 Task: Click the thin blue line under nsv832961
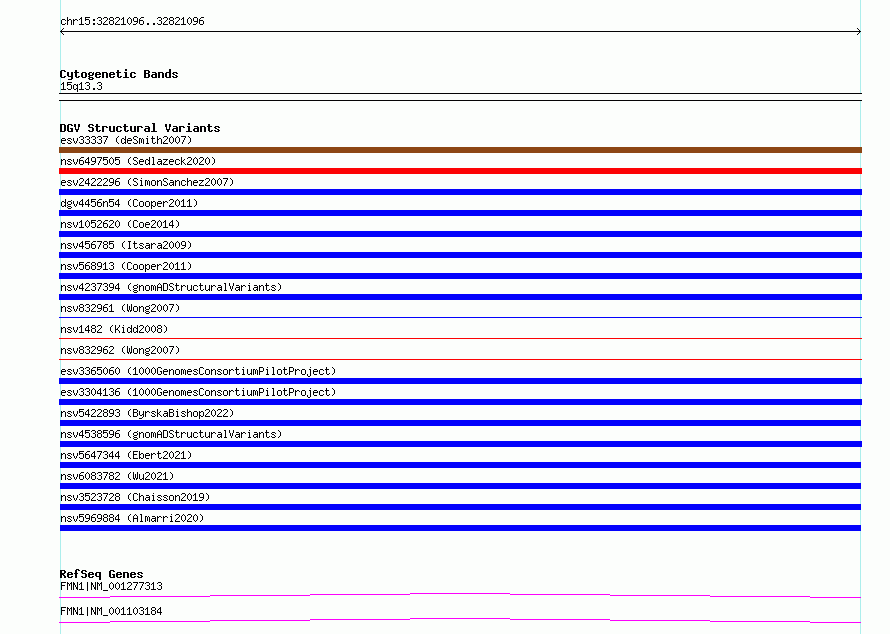point(460,317)
